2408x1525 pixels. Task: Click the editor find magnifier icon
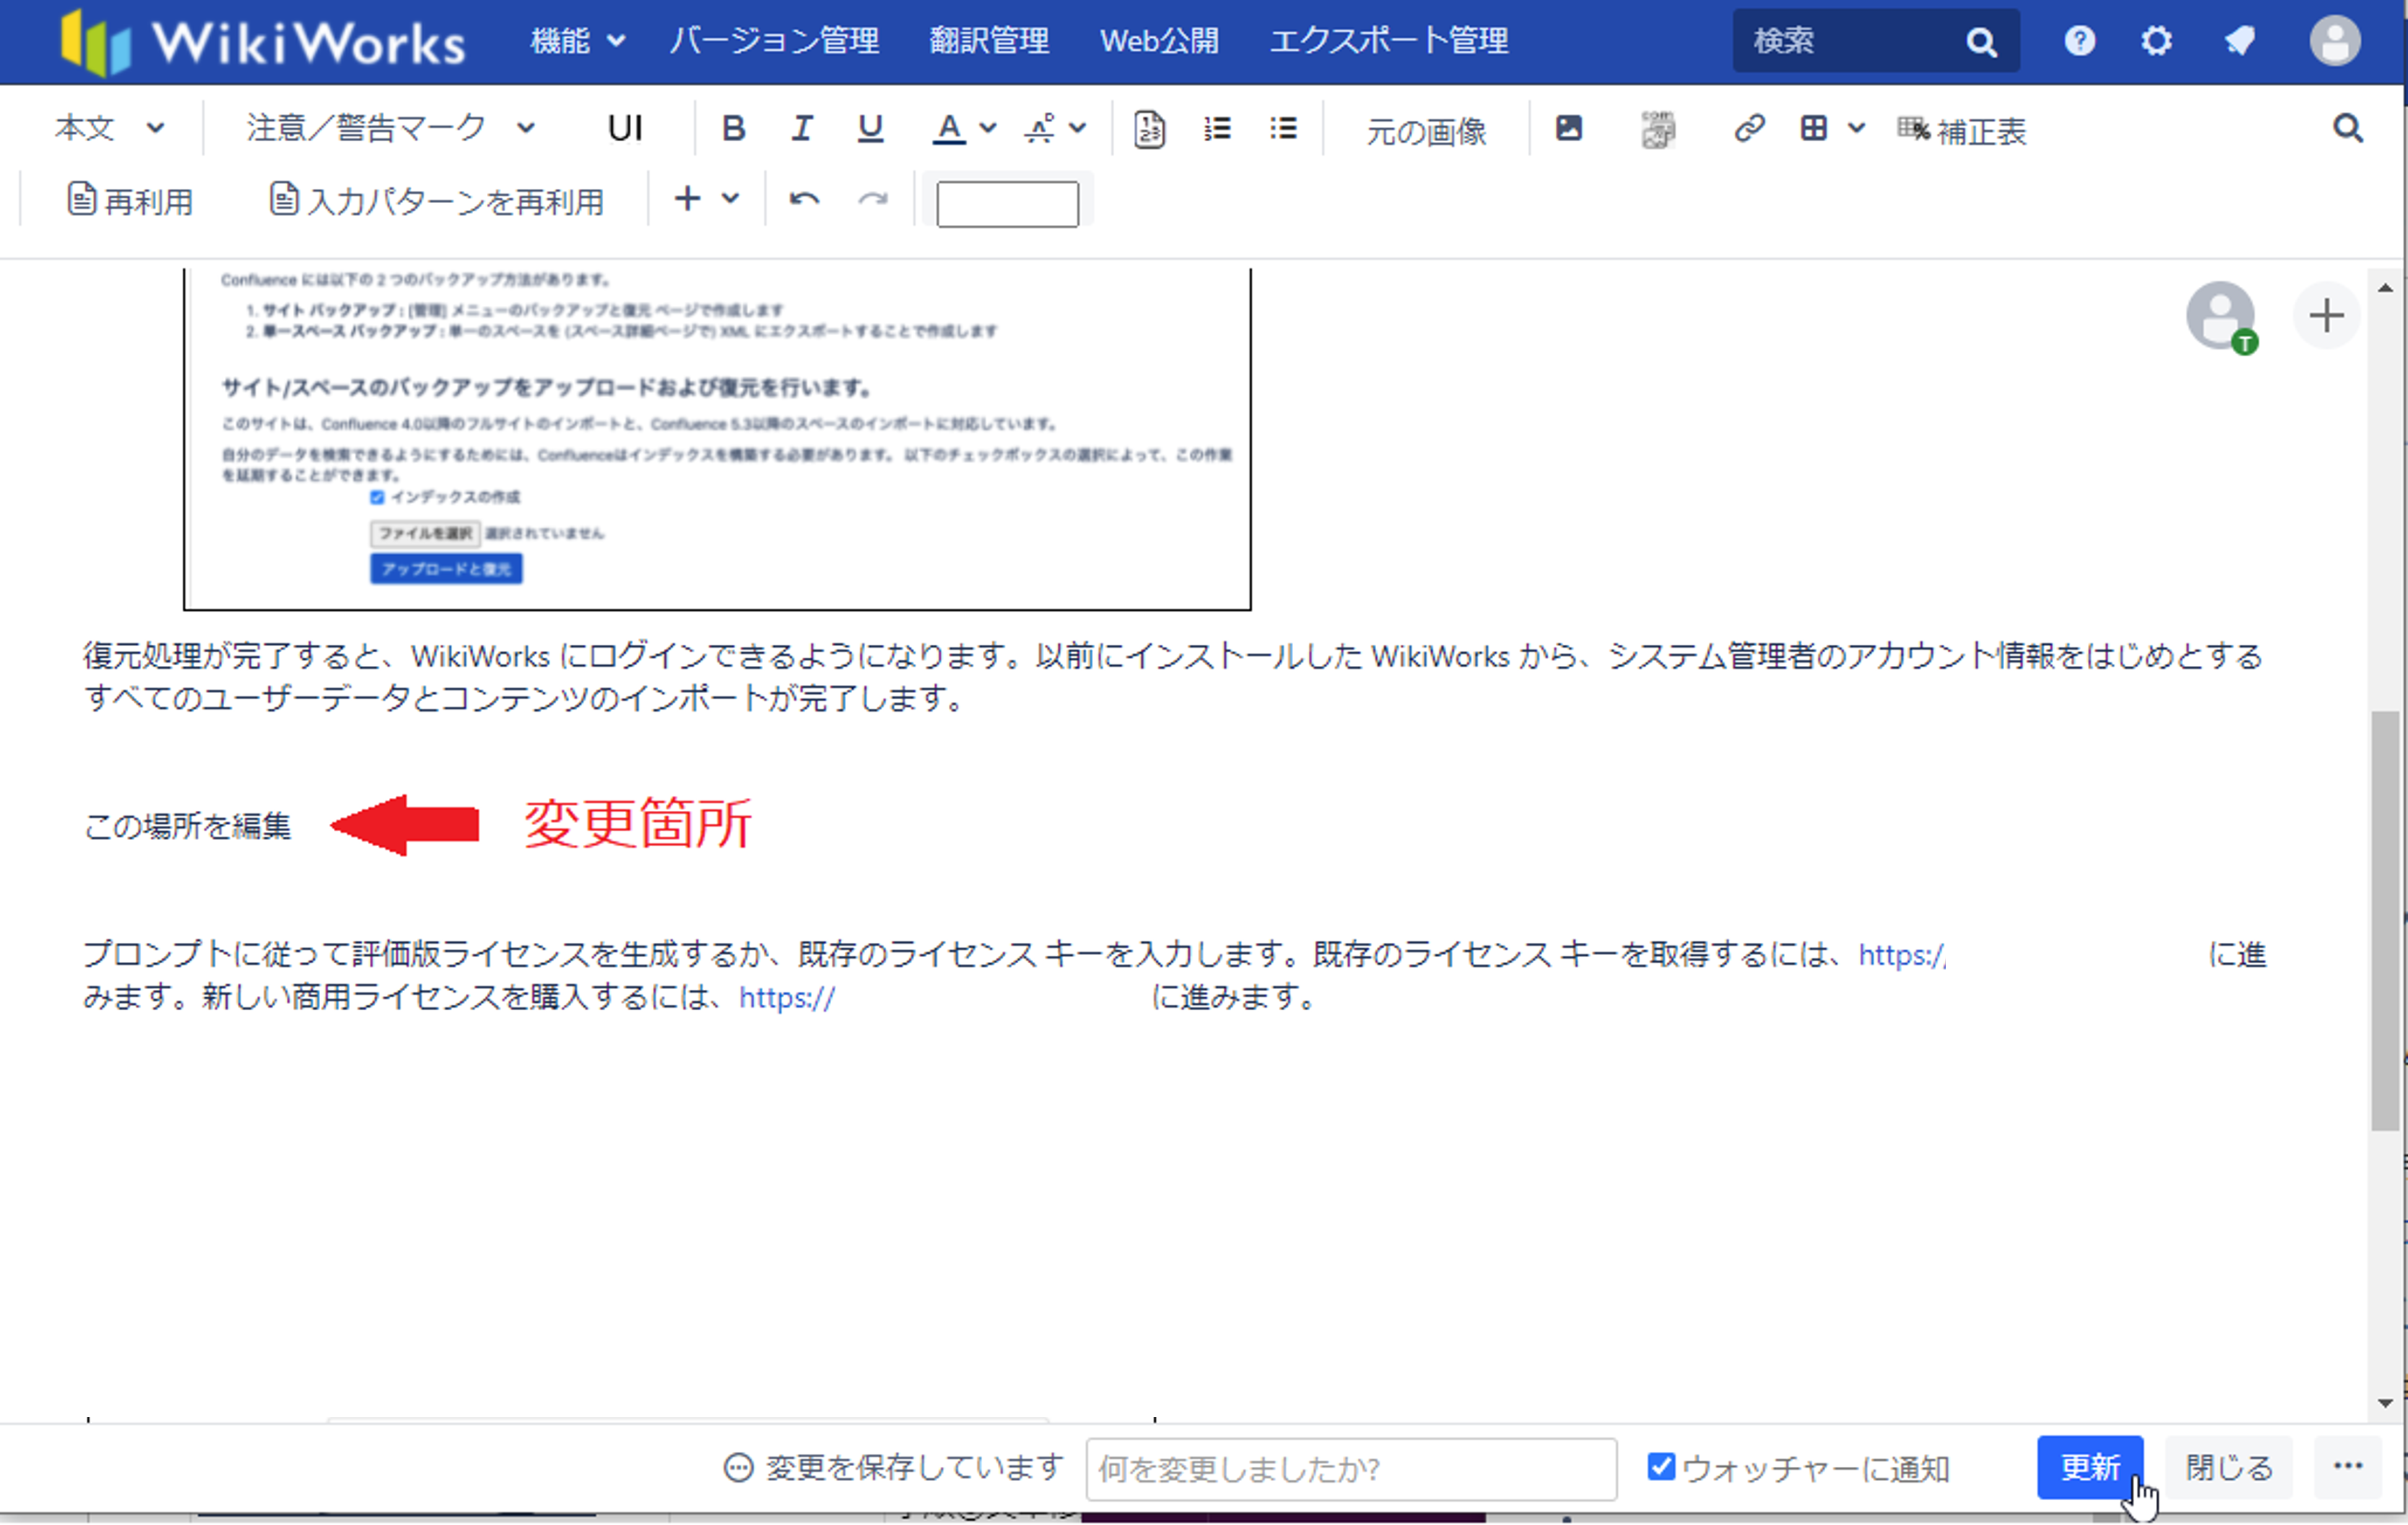(2348, 128)
